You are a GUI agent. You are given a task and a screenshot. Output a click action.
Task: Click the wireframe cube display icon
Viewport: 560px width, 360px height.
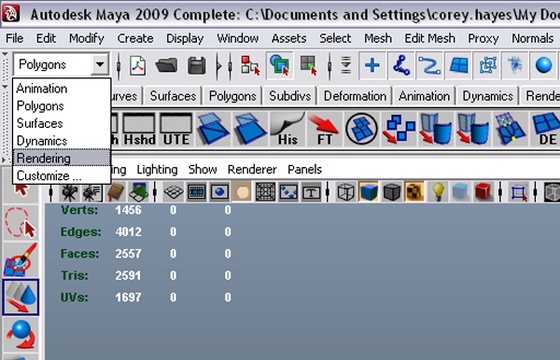point(346,192)
